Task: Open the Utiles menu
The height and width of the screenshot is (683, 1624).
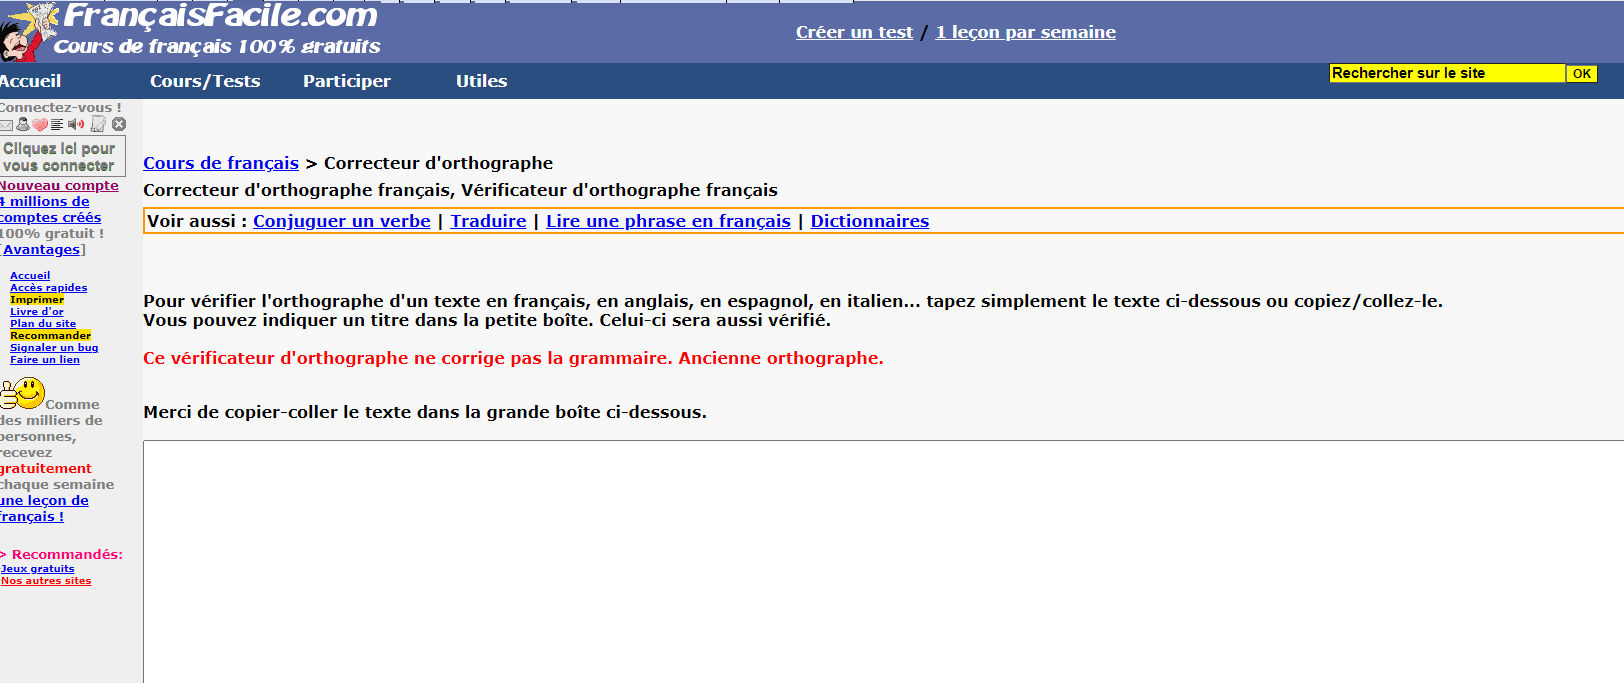Action: click(x=482, y=81)
